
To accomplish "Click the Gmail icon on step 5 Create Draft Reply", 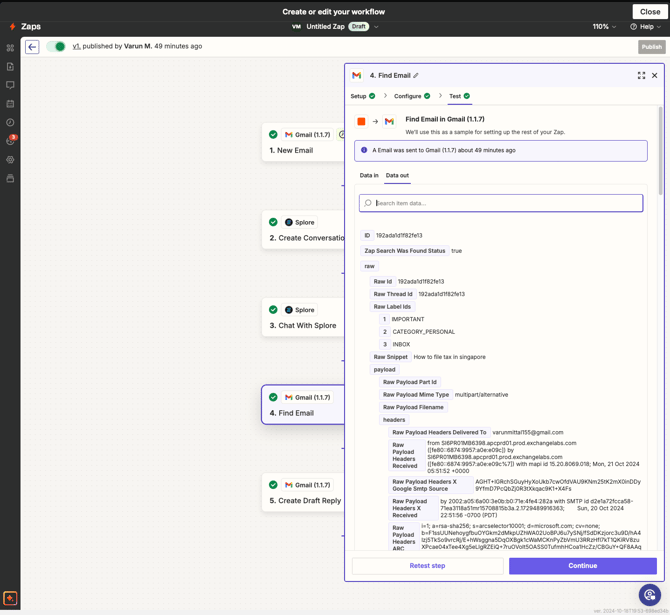I will [289, 485].
